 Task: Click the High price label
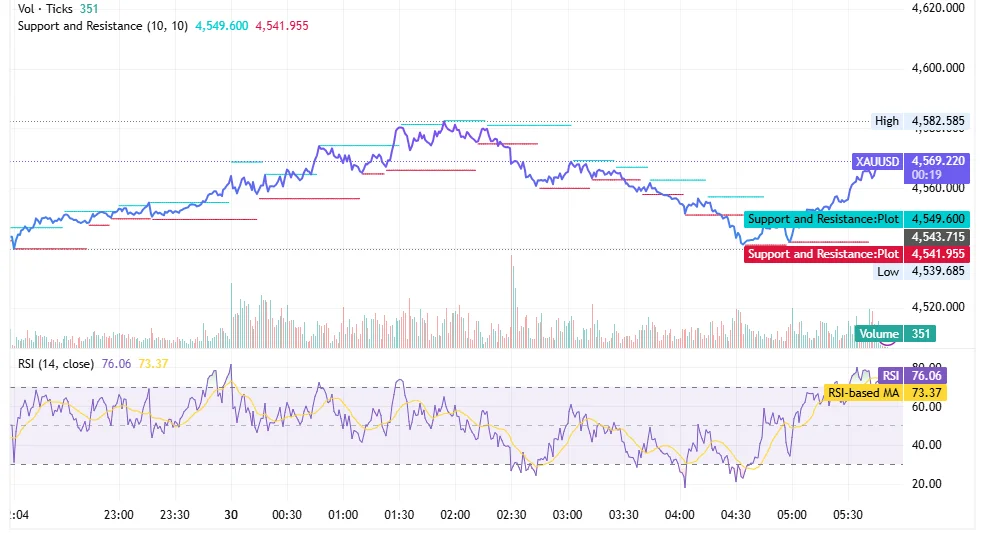point(886,121)
